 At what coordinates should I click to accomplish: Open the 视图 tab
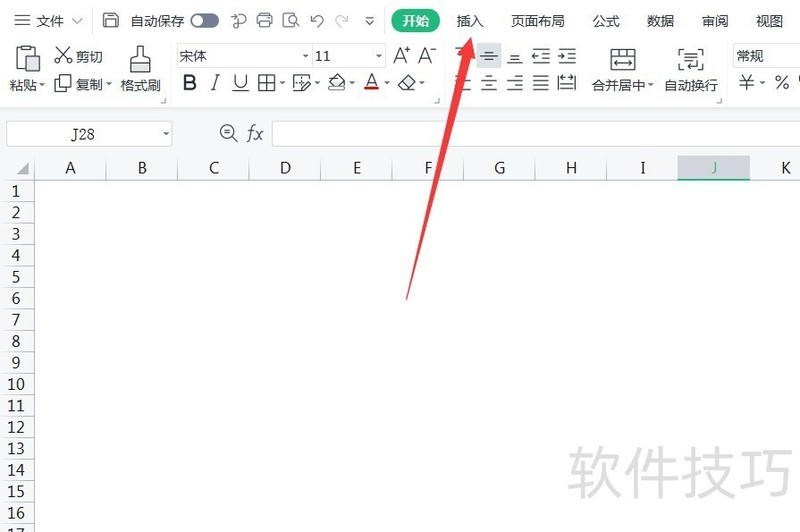[769, 21]
